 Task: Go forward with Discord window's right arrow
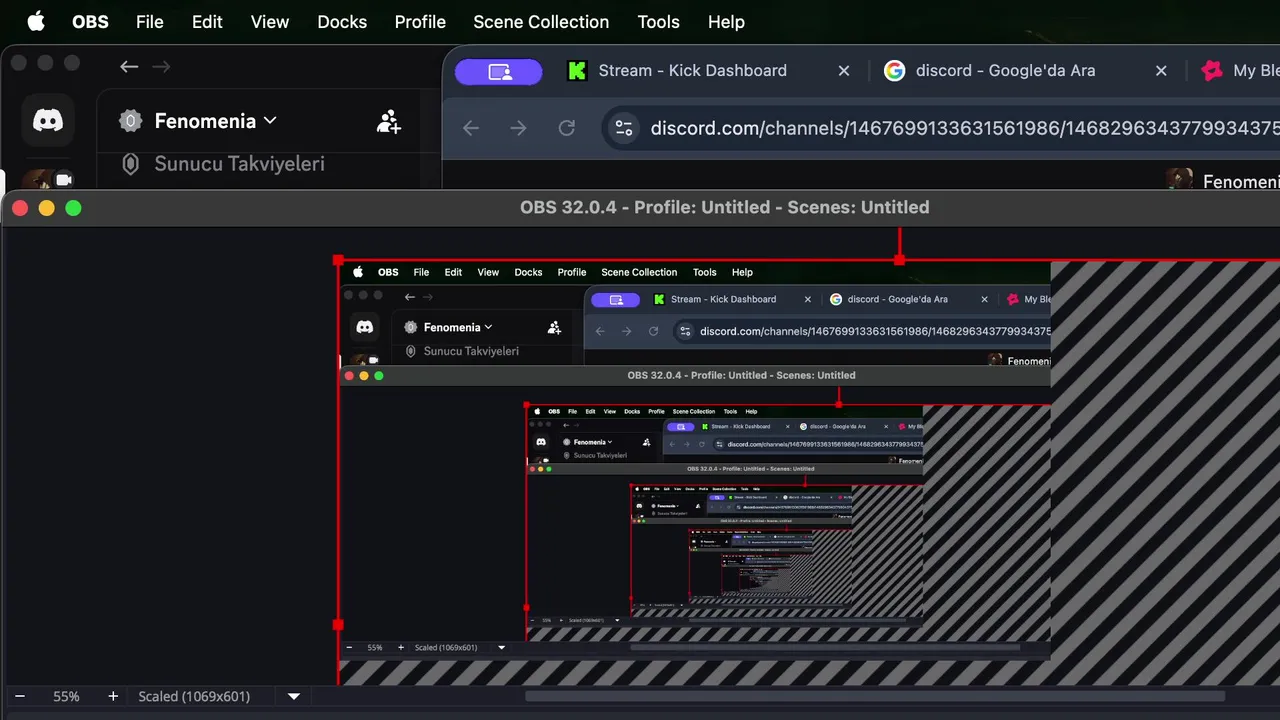pos(161,67)
